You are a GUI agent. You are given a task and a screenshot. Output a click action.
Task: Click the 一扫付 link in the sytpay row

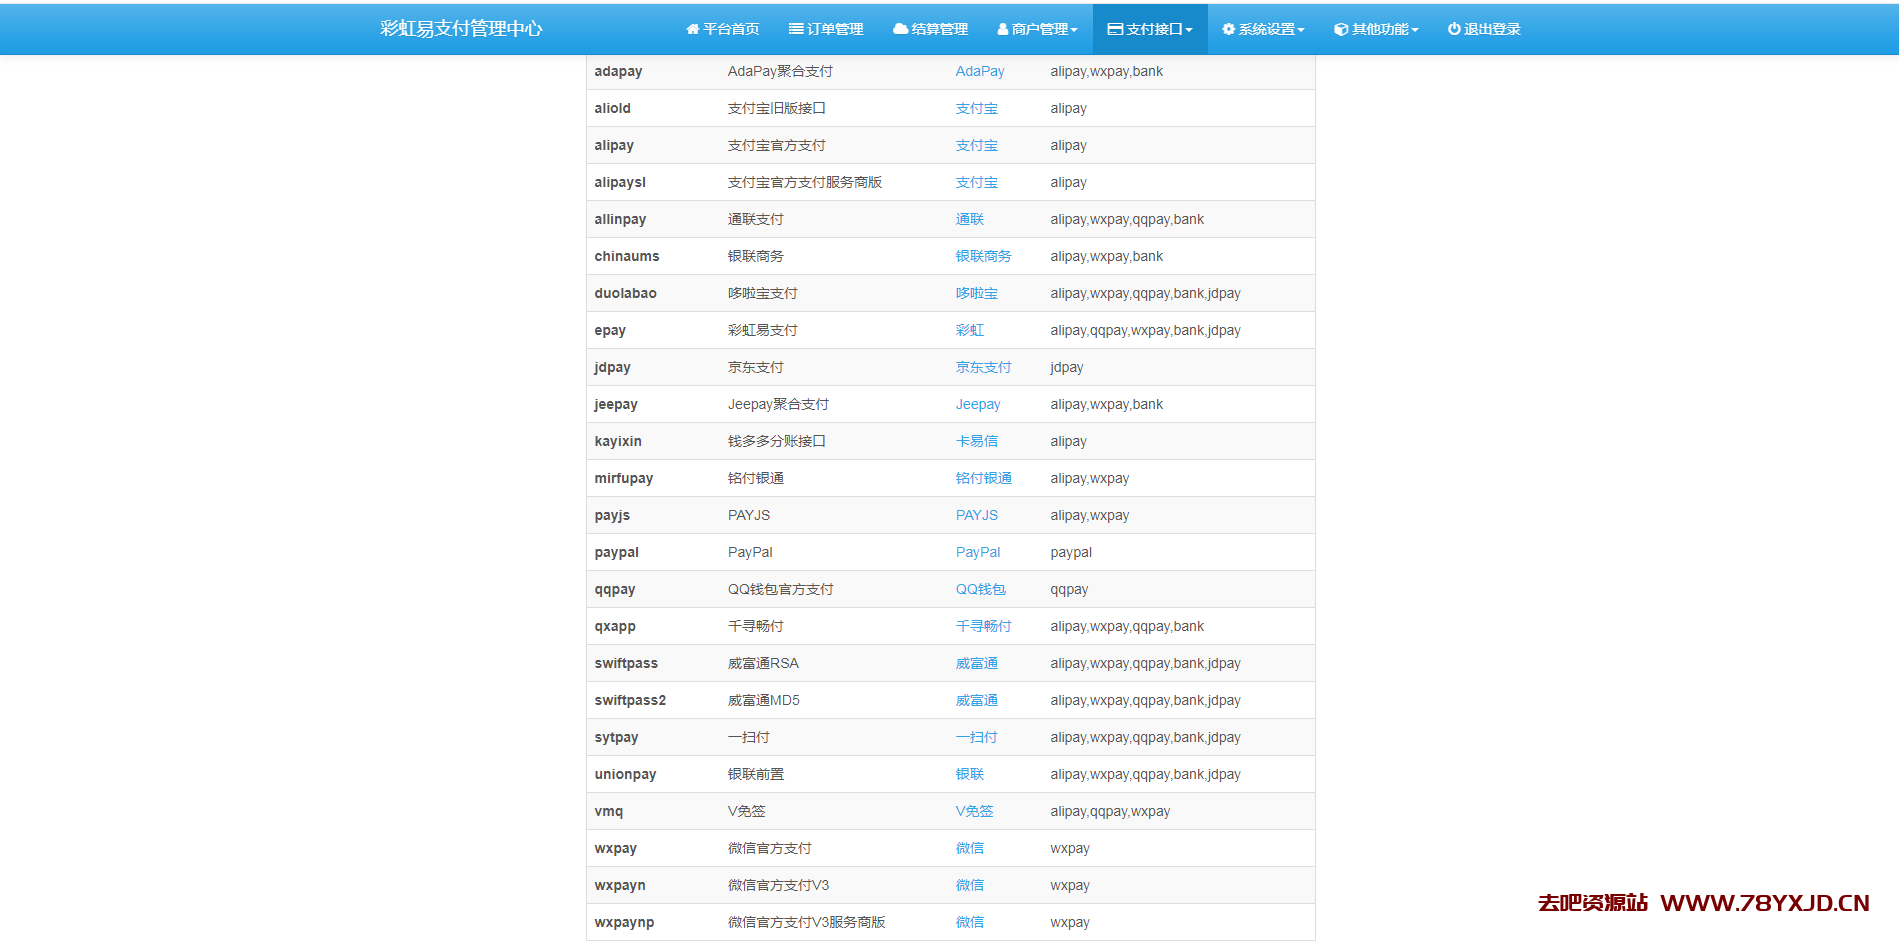pyautogui.click(x=977, y=737)
